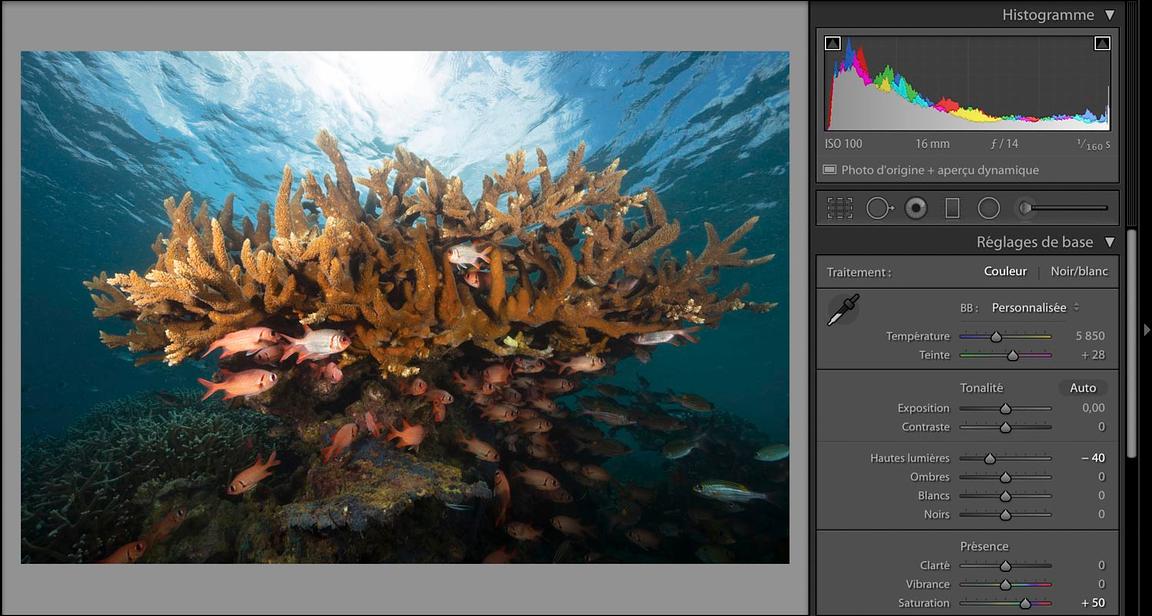Screen dimensions: 1152x616
Task: Pick the white balance eyedropper tool
Action: click(x=843, y=309)
